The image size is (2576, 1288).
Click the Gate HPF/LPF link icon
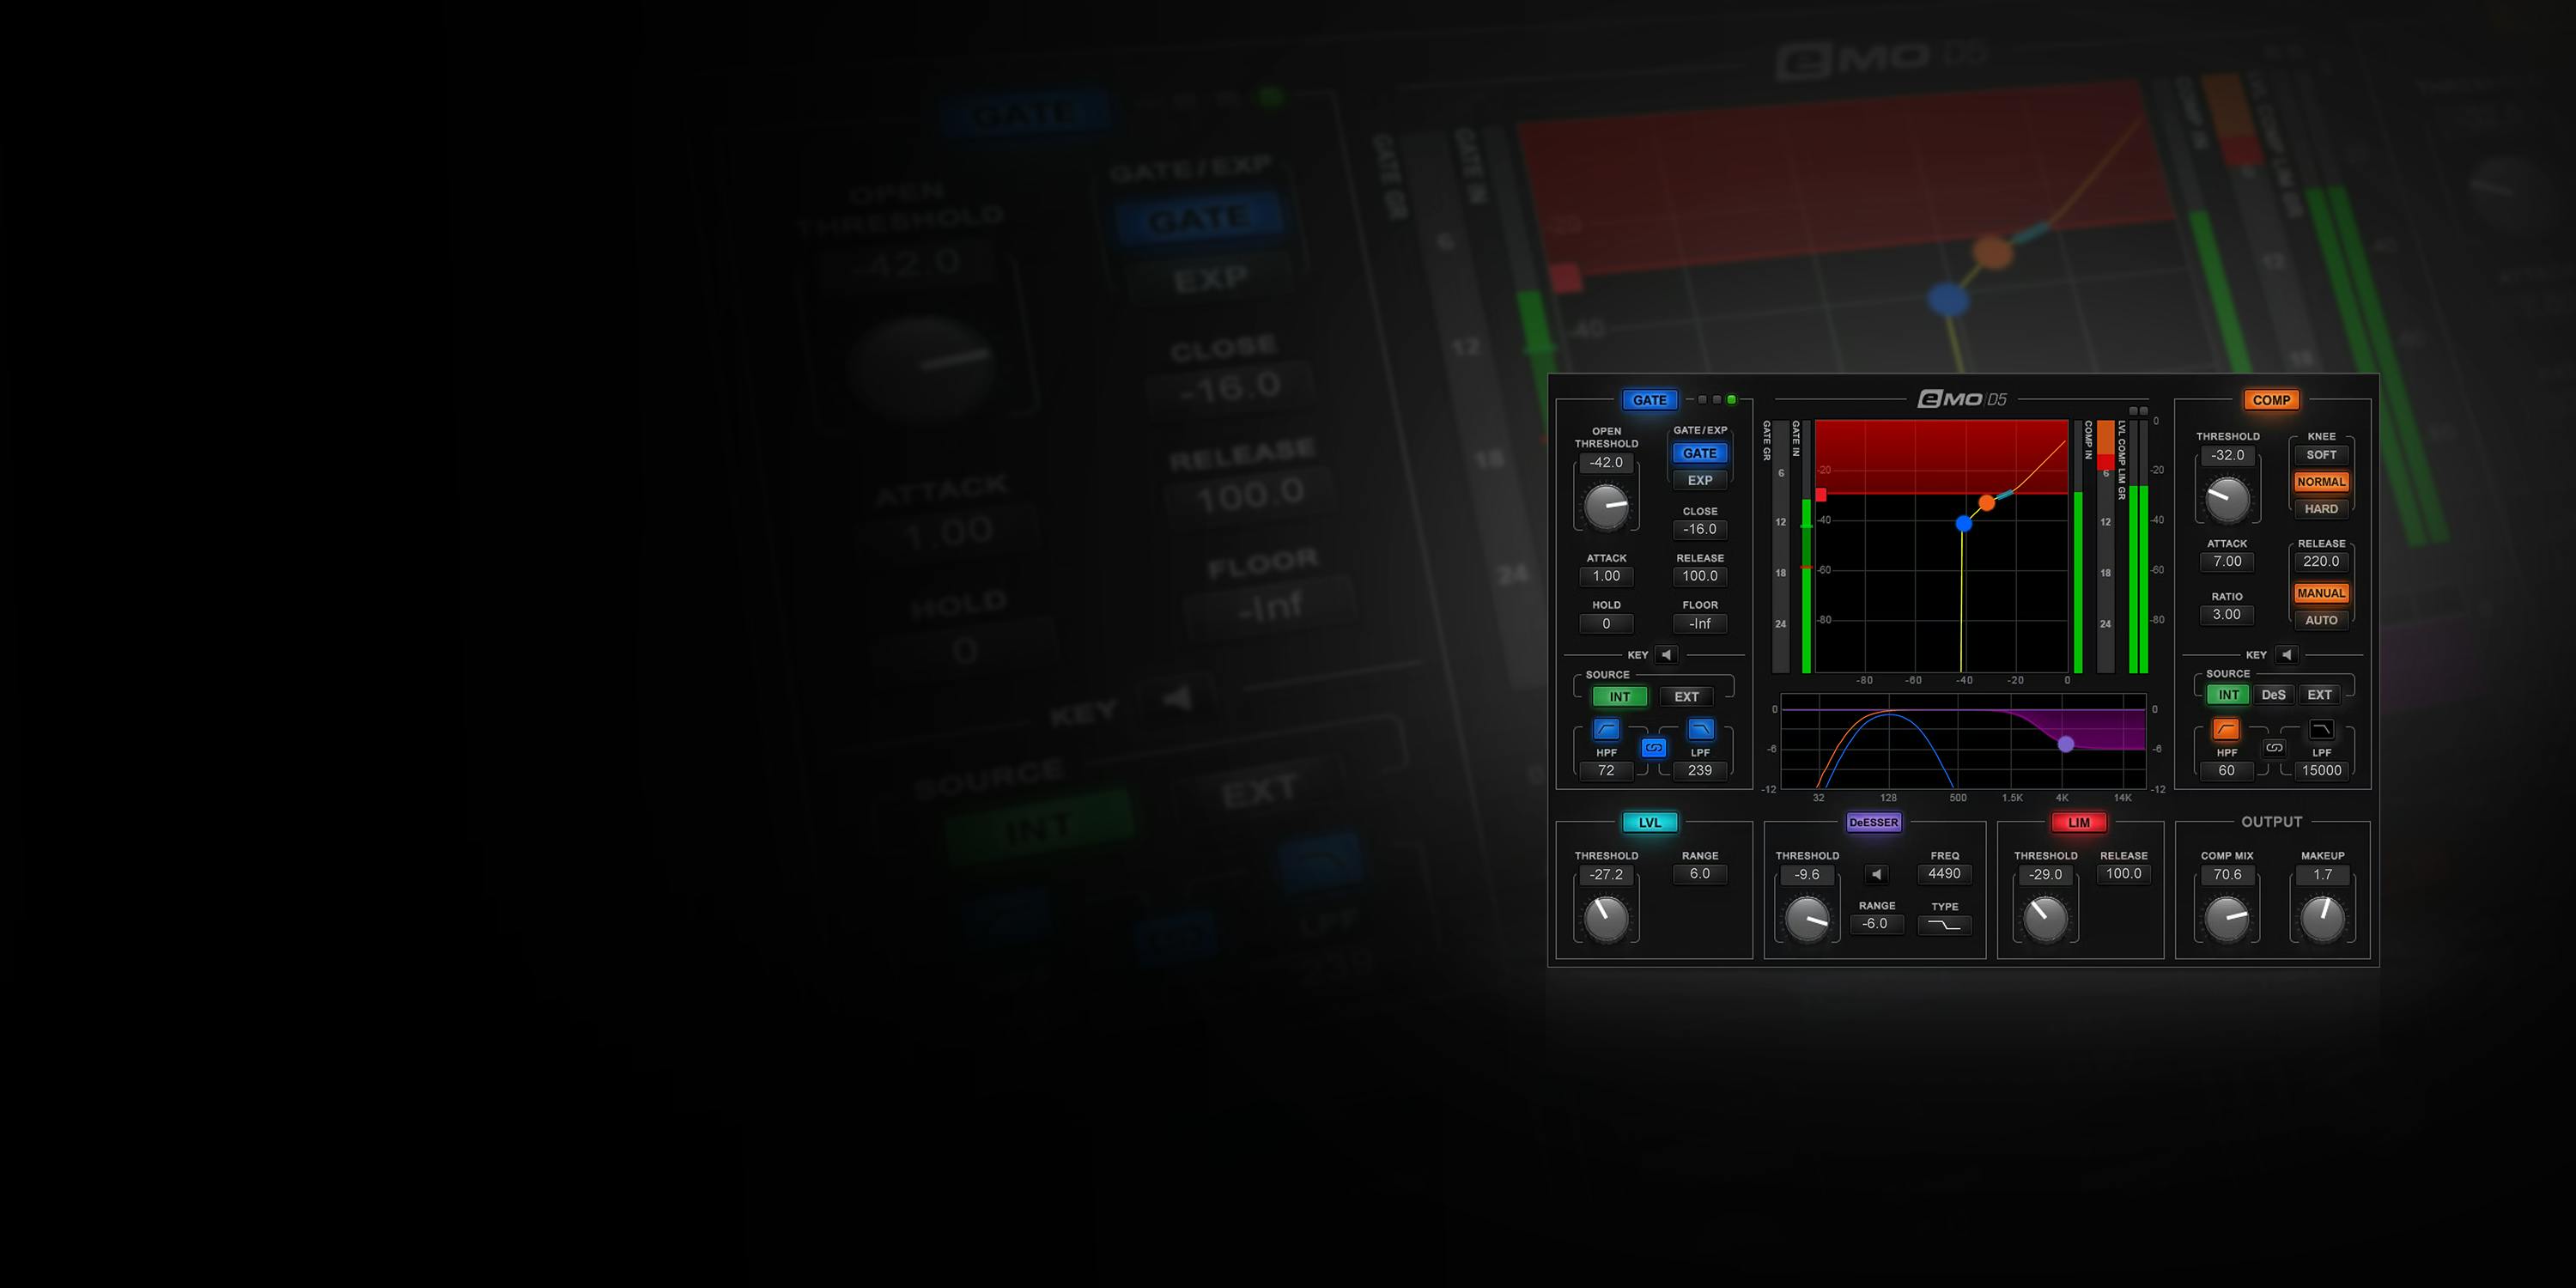[1654, 748]
